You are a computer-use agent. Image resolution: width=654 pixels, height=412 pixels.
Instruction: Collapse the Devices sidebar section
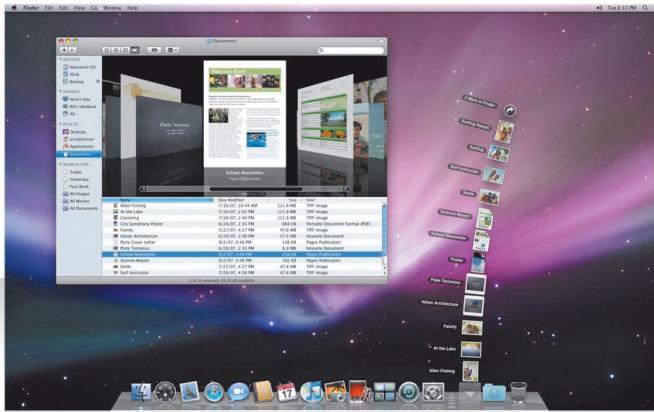pyautogui.click(x=60, y=60)
